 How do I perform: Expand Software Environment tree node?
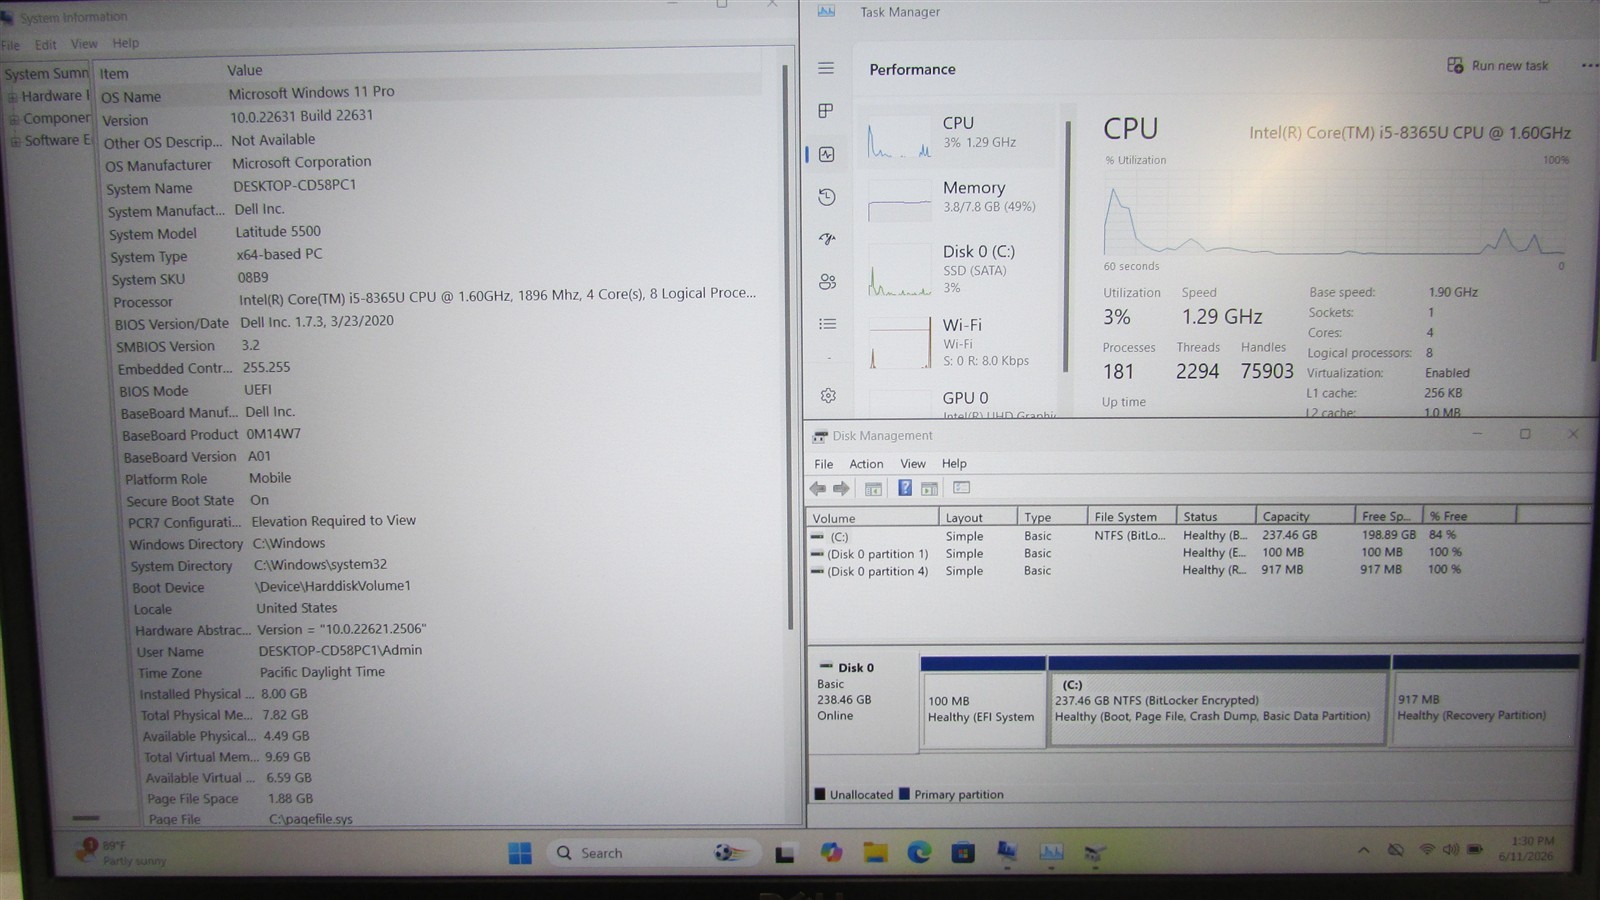(16, 141)
